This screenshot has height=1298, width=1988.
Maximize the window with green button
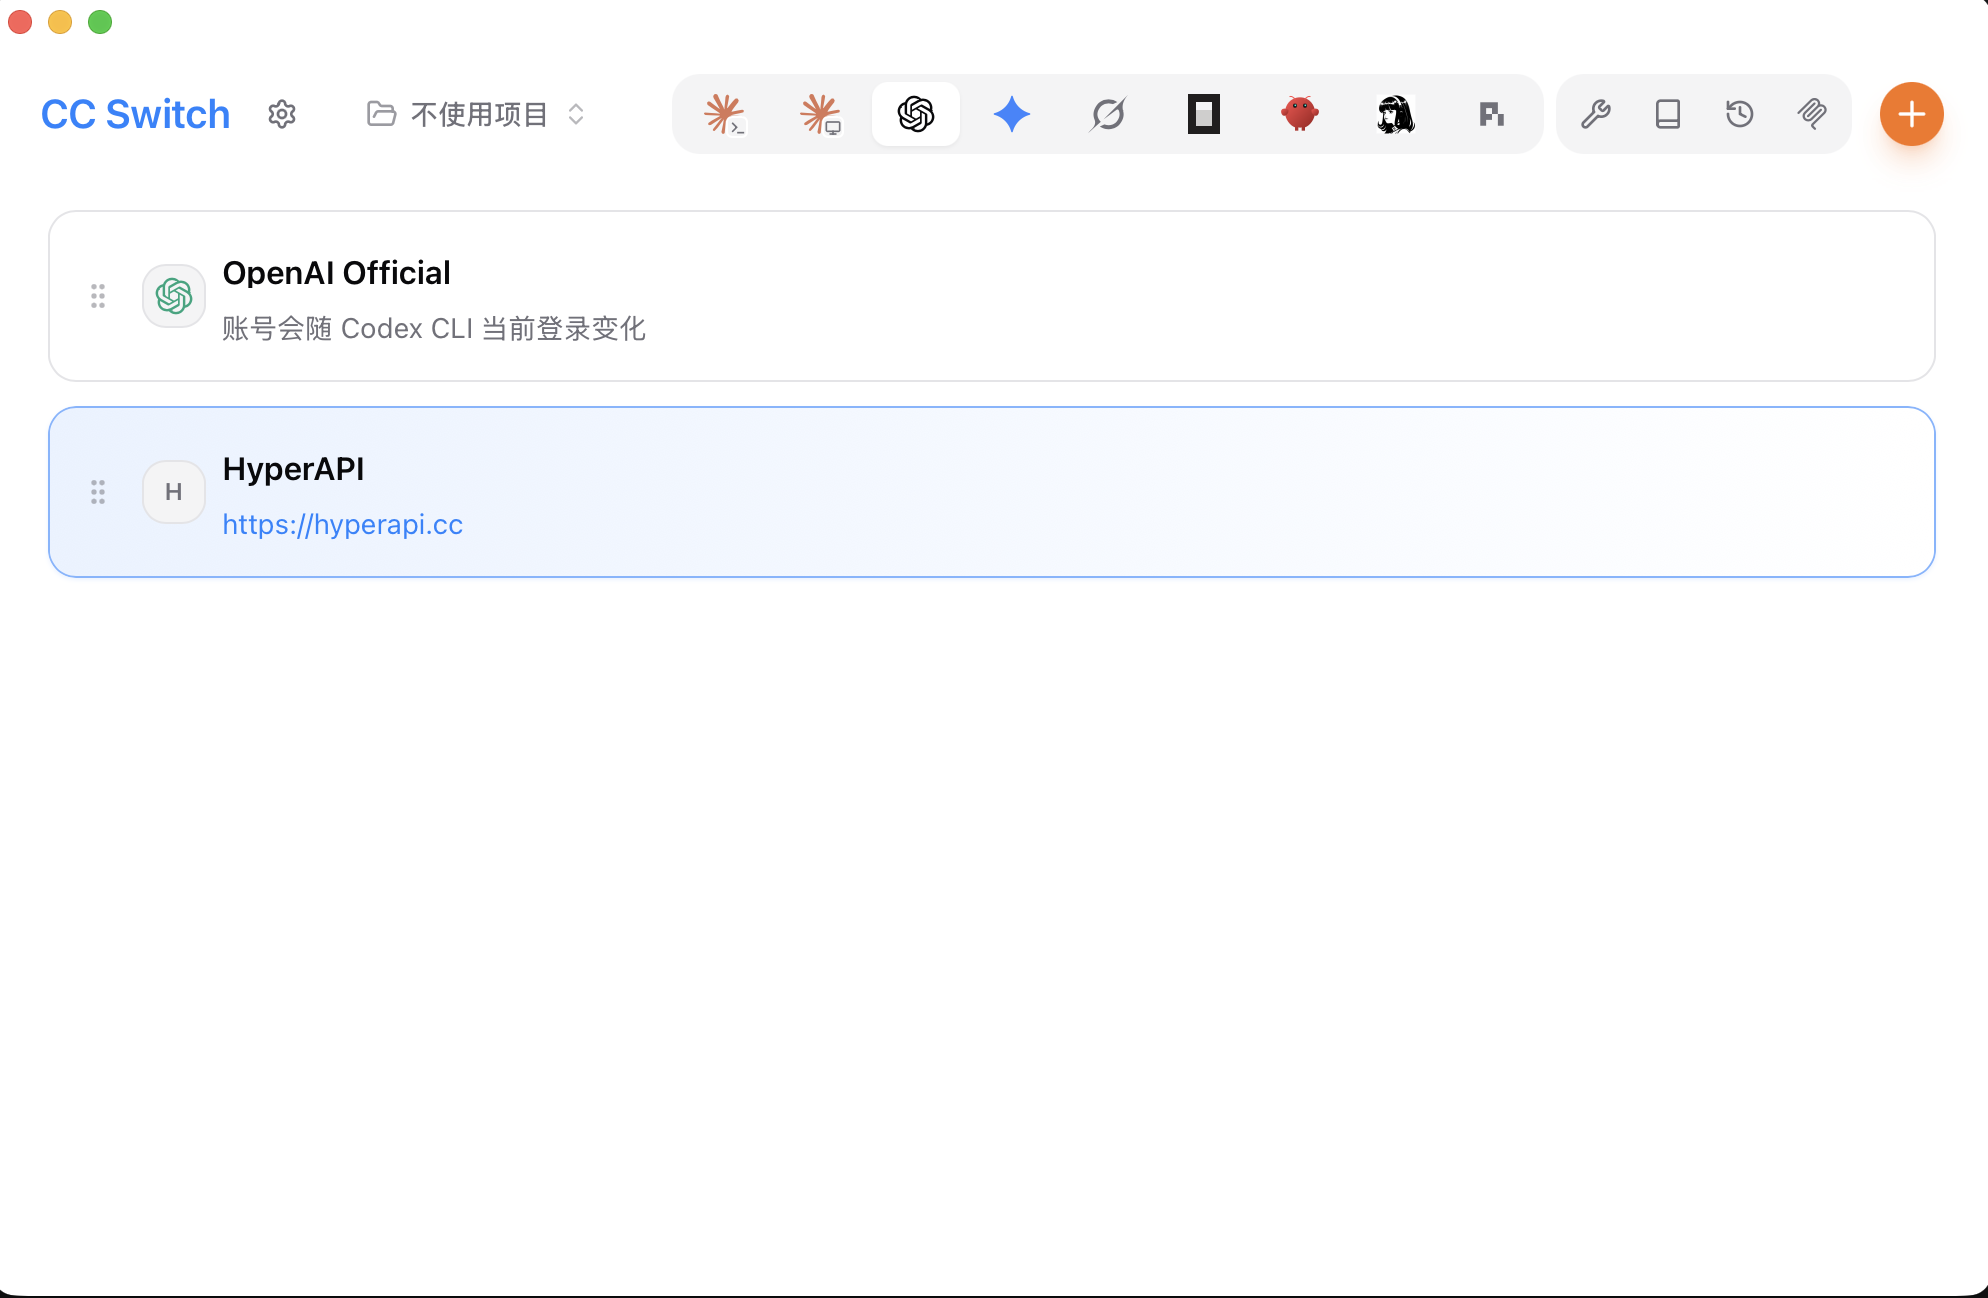pos(100,22)
